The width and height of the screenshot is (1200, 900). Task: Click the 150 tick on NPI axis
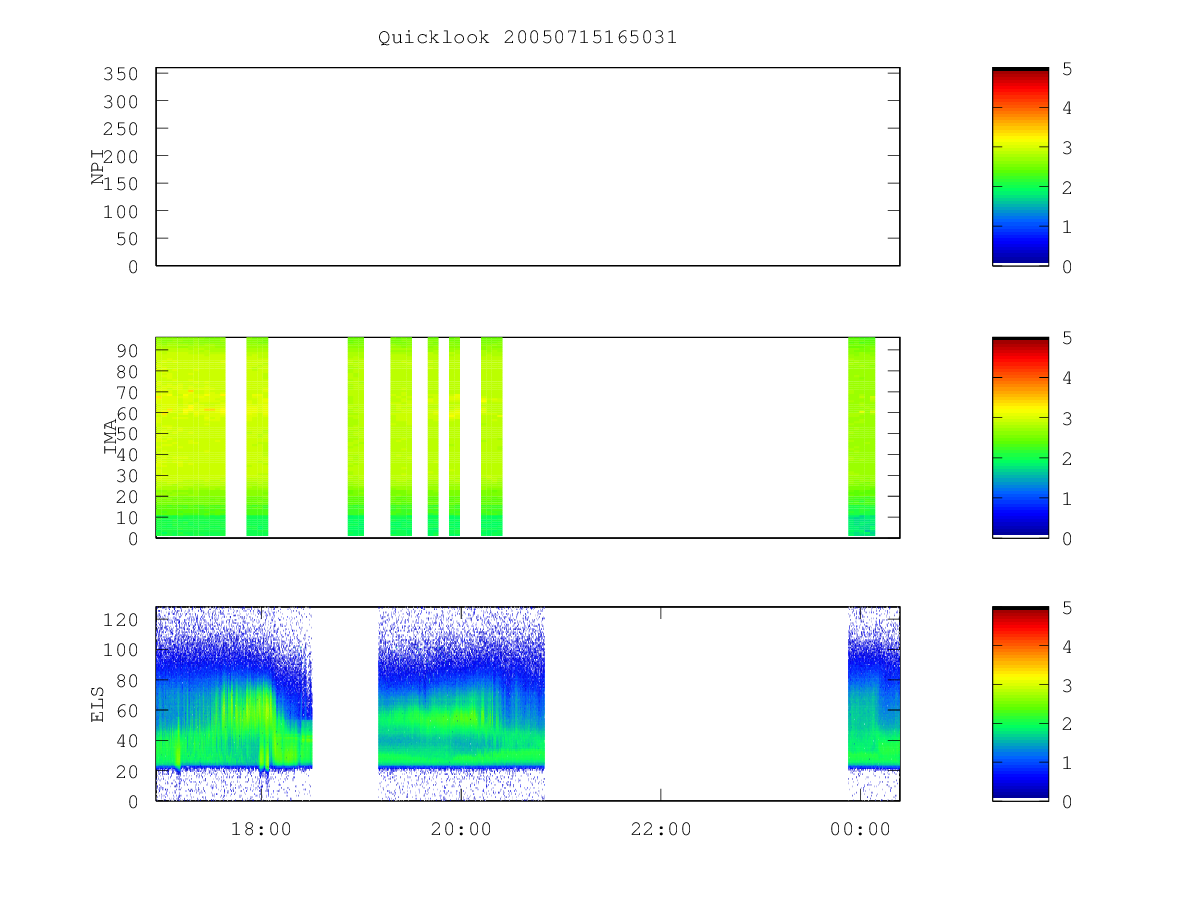120,184
